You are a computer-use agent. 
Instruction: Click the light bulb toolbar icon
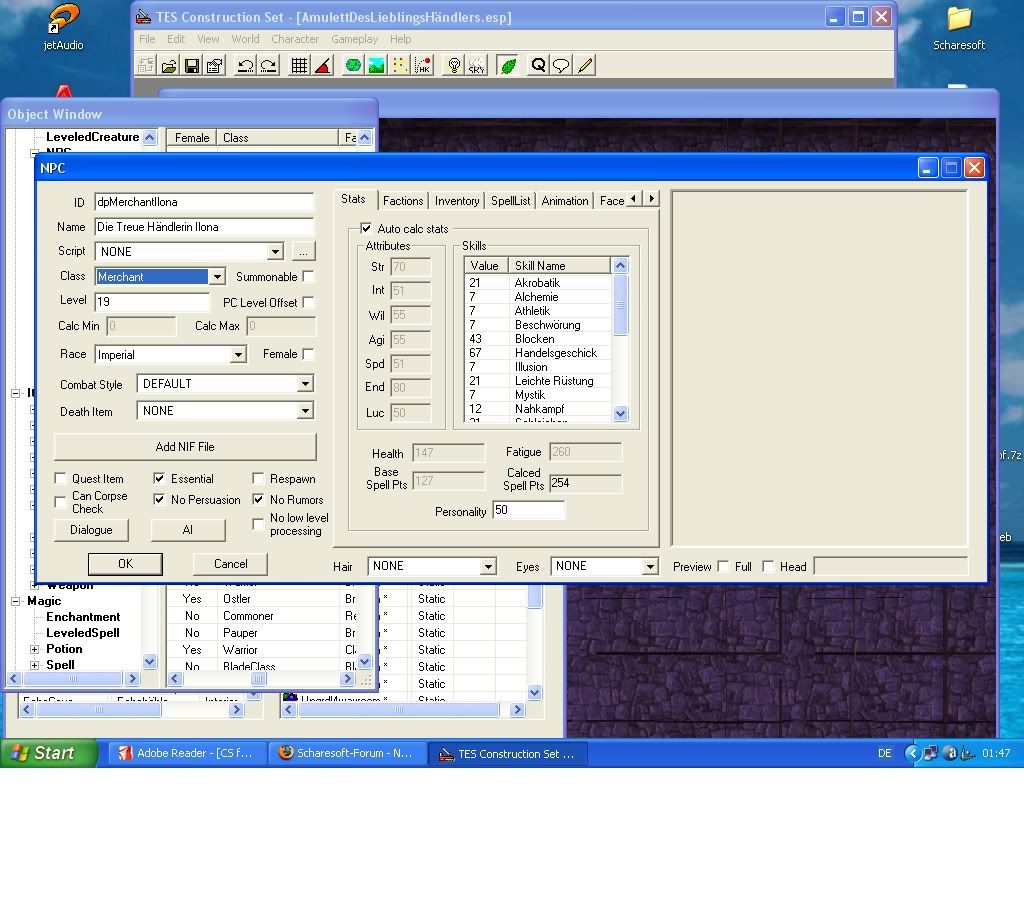coord(454,66)
